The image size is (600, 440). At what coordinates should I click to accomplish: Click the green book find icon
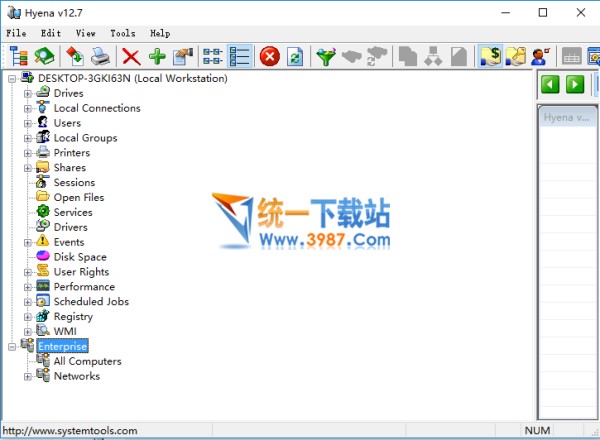coord(44,57)
